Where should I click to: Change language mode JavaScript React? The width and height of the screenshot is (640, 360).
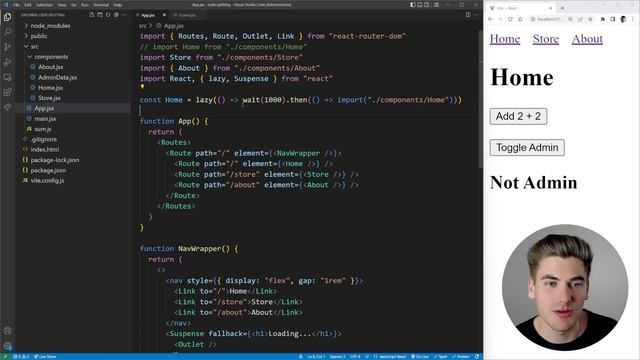(x=392, y=357)
